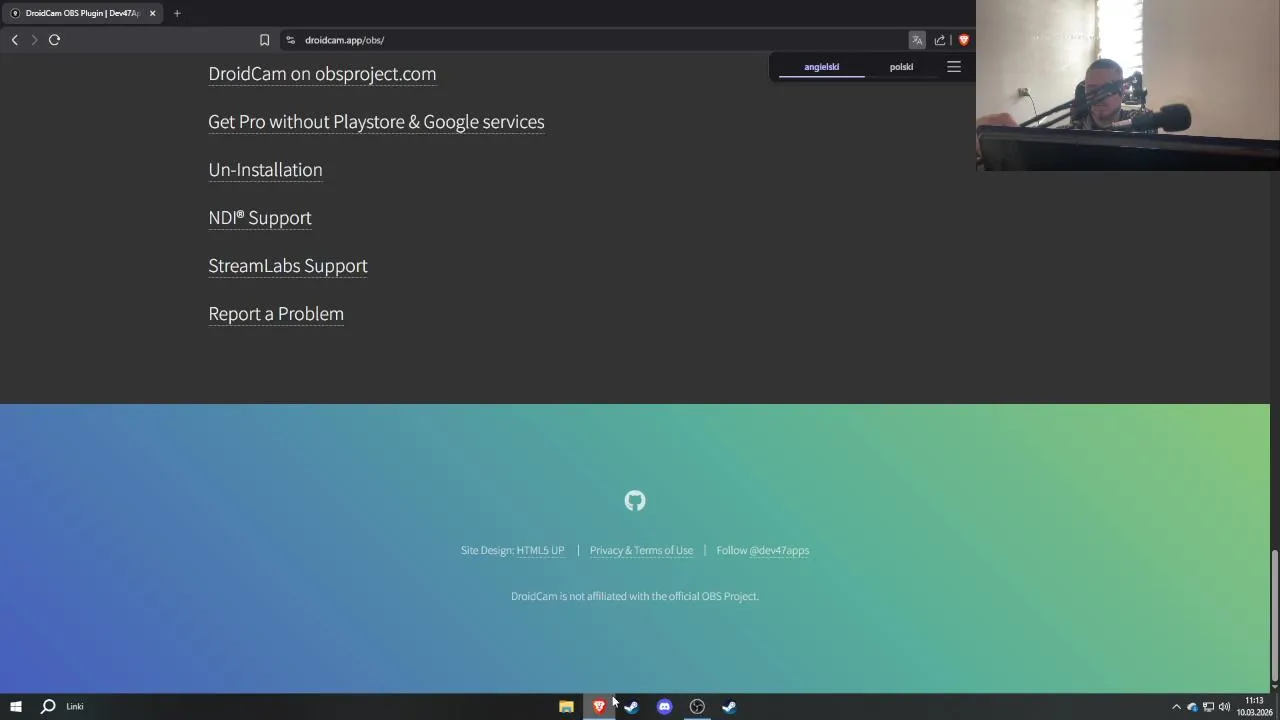Open last Steam icon in taskbar

click(730, 706)
